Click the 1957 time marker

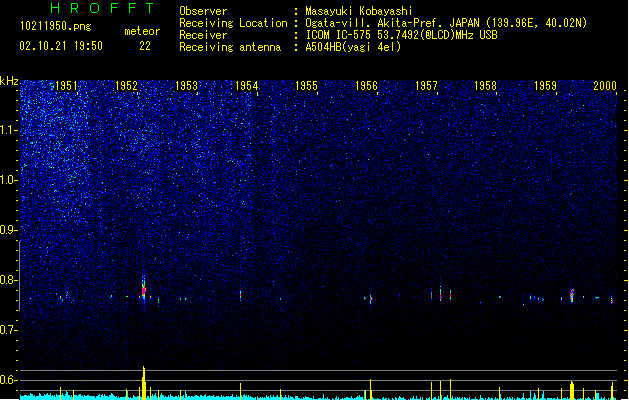tap(426, 85)
